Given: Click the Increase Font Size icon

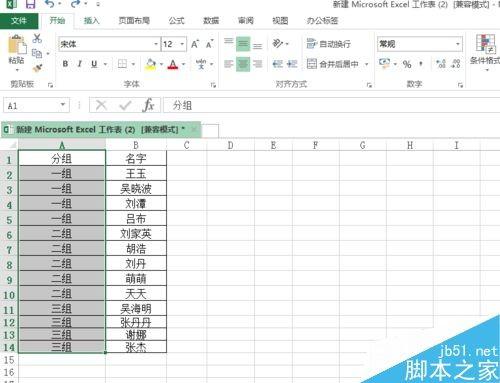Looking at the screenshot, I should 195,44.
